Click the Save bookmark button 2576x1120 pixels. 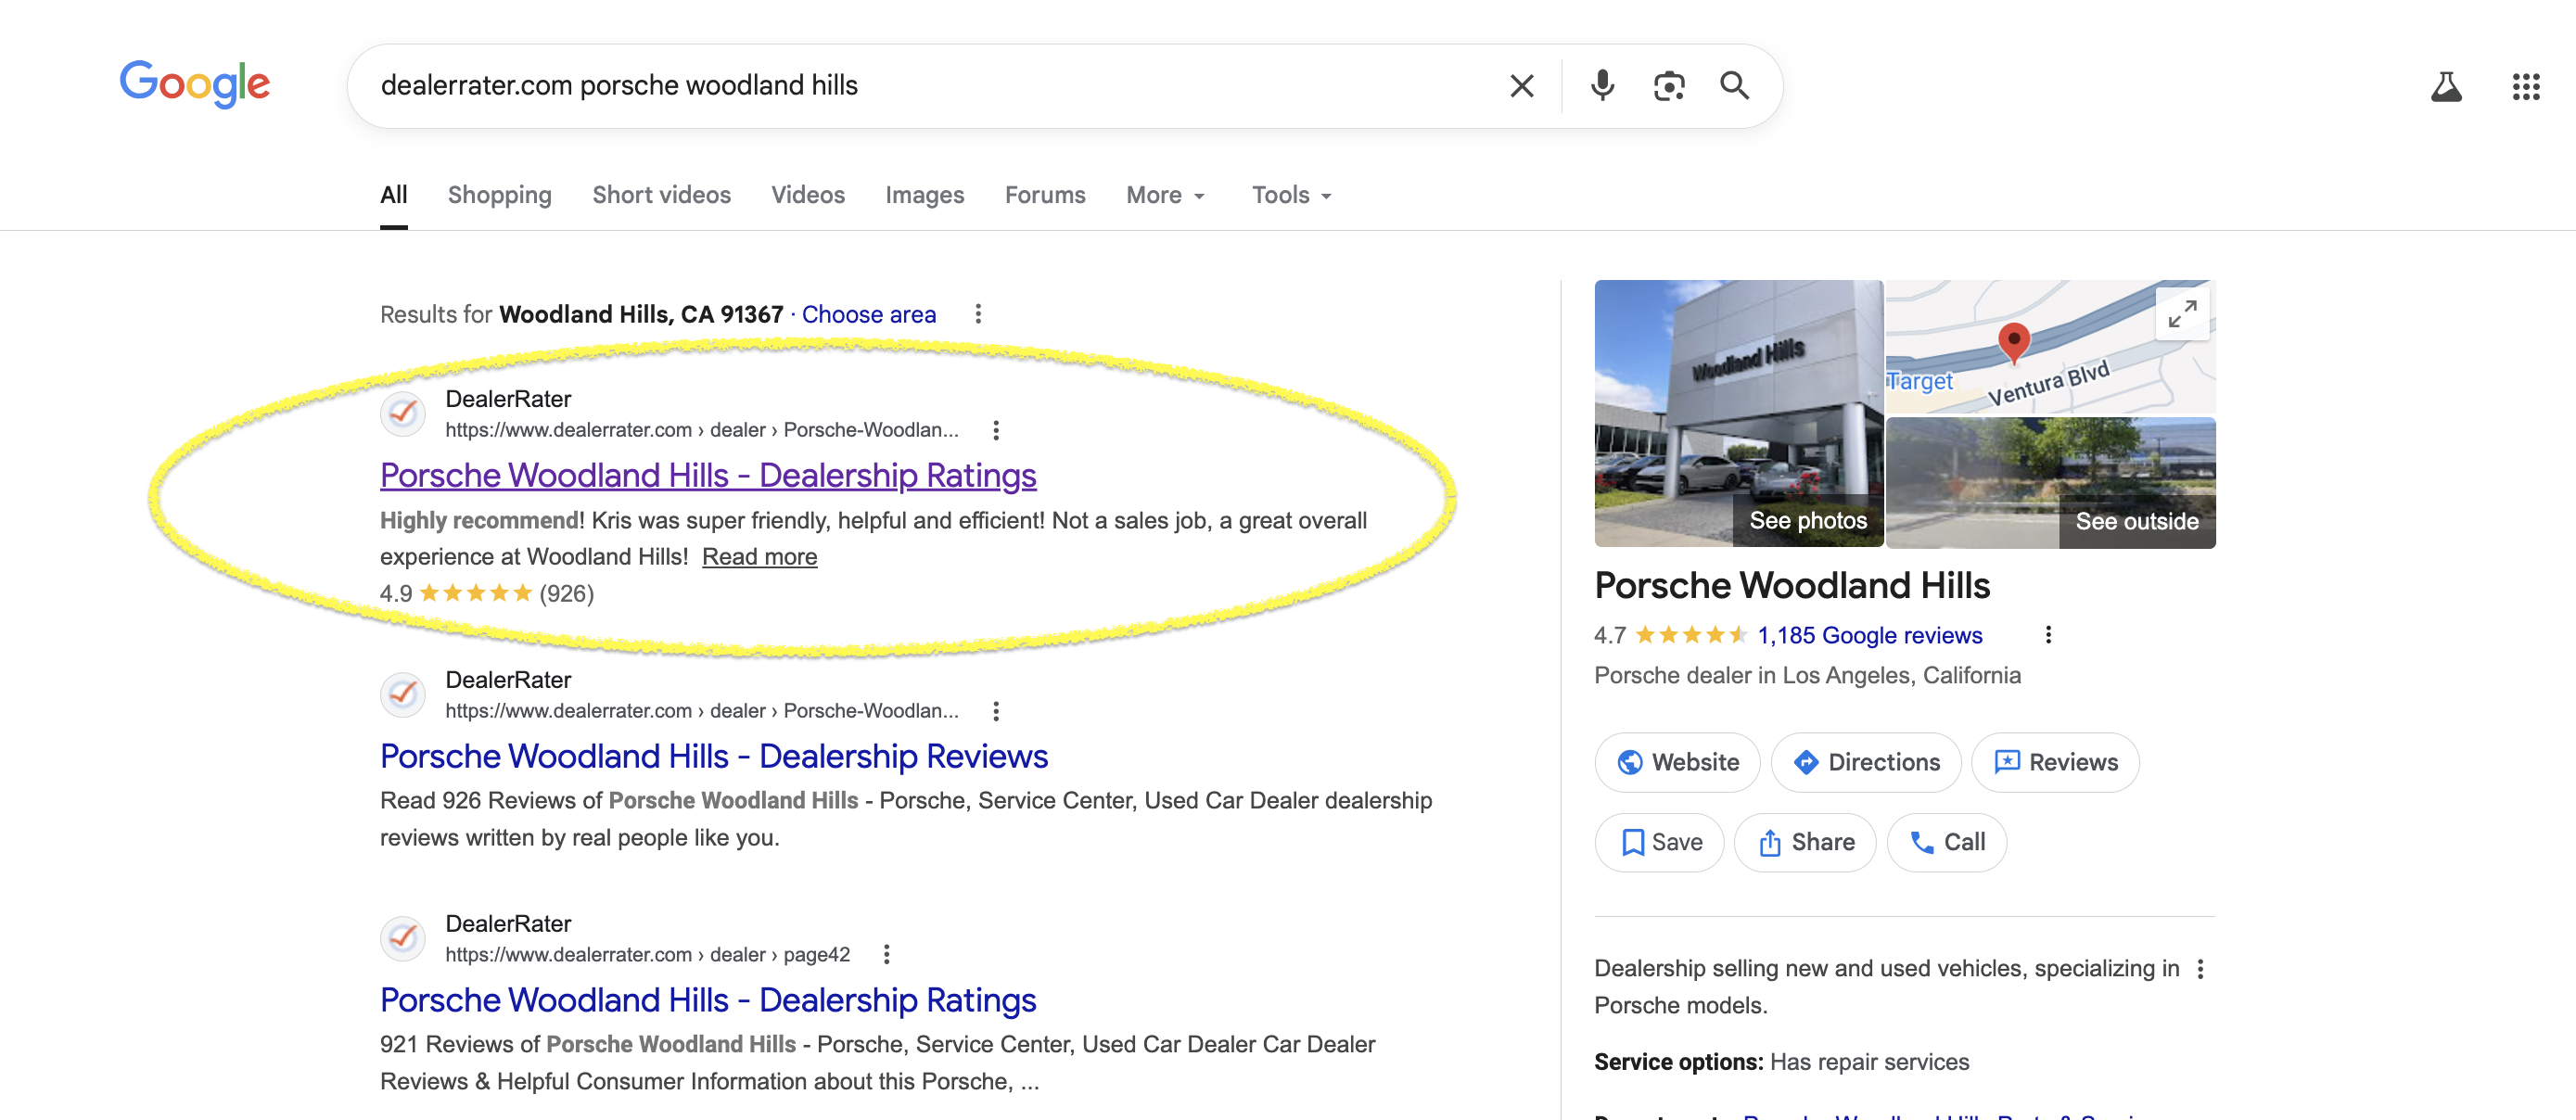click(1659, 842)
